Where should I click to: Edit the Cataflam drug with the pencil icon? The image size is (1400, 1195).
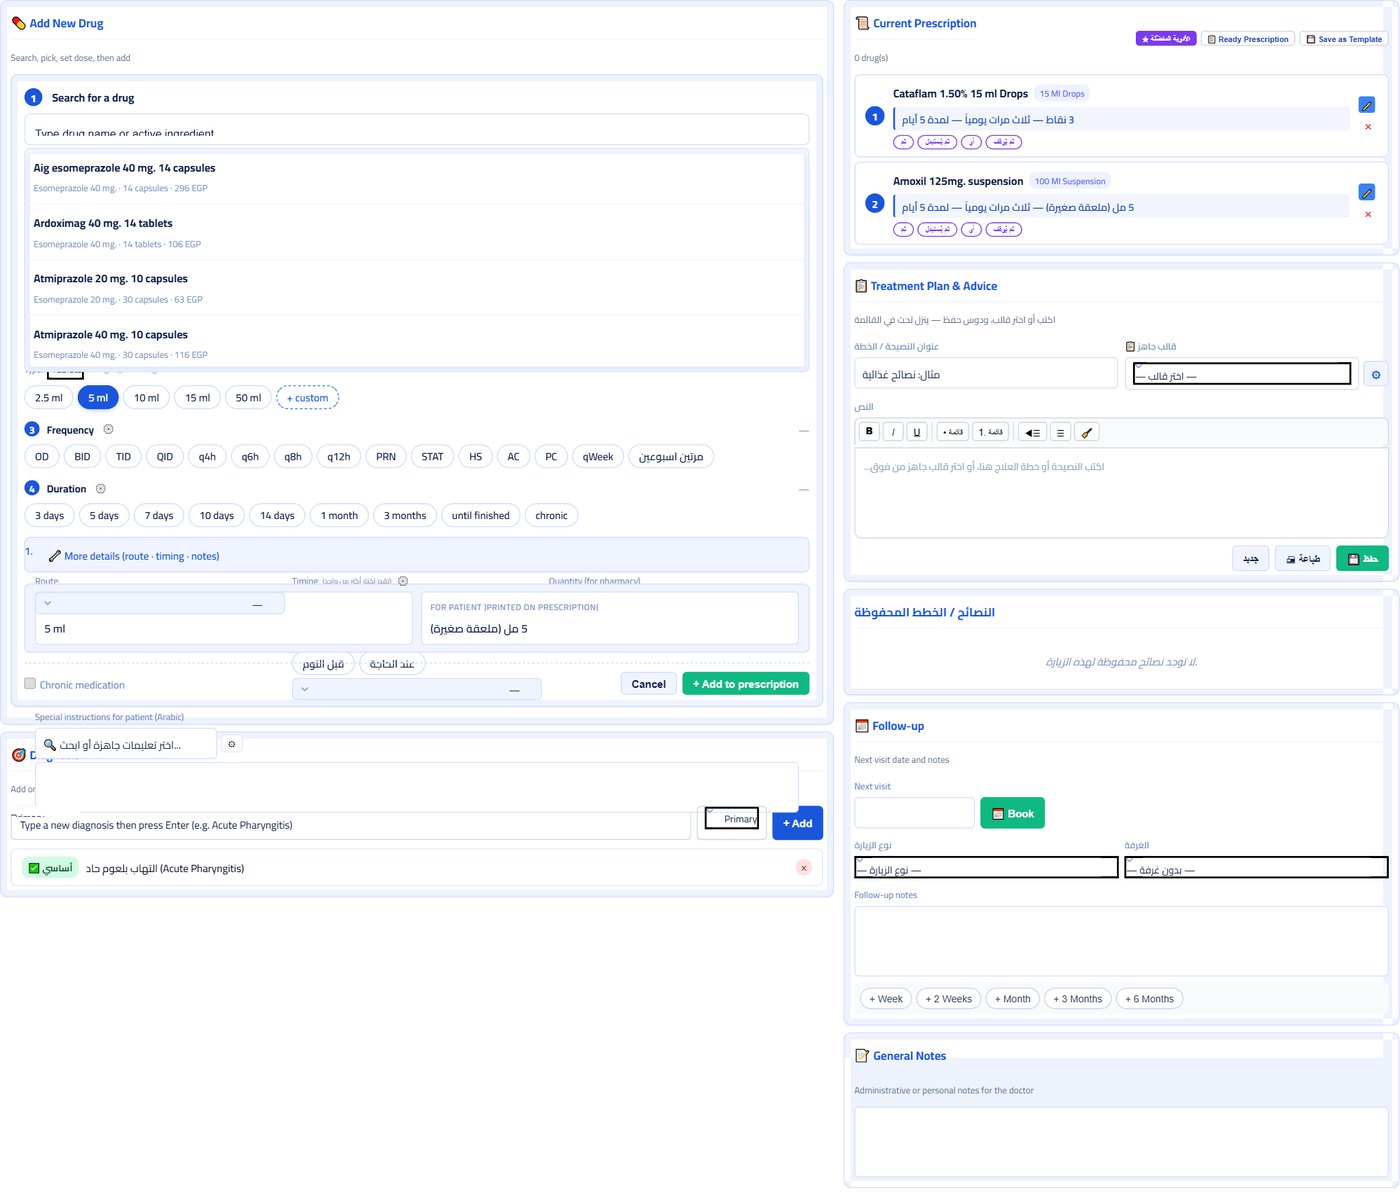(x=1367, y=105)
